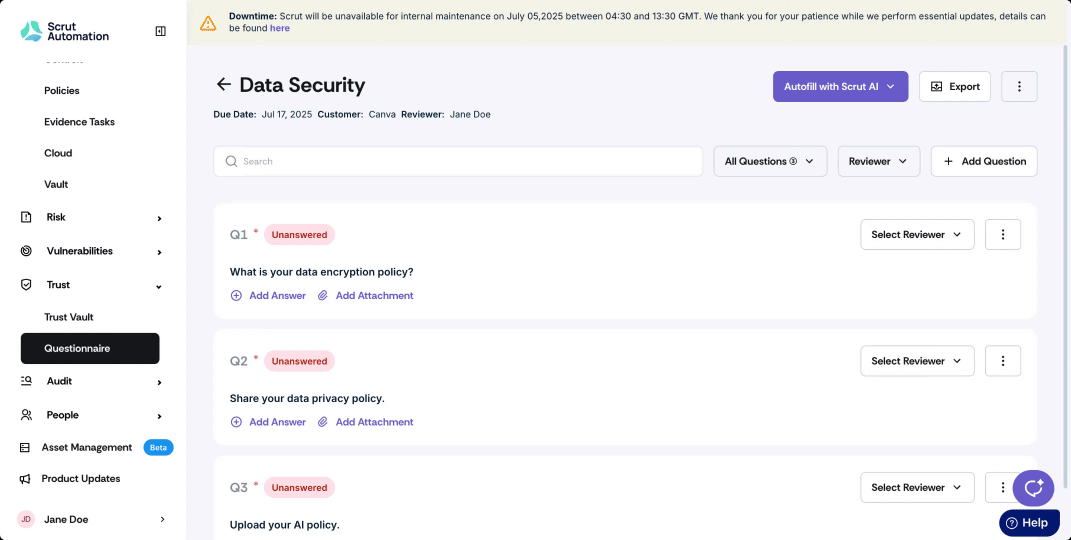Expand the Vulnerabilities sidebar section
The width and height of the screenshot is (1071, 540).
click(90, 251)
